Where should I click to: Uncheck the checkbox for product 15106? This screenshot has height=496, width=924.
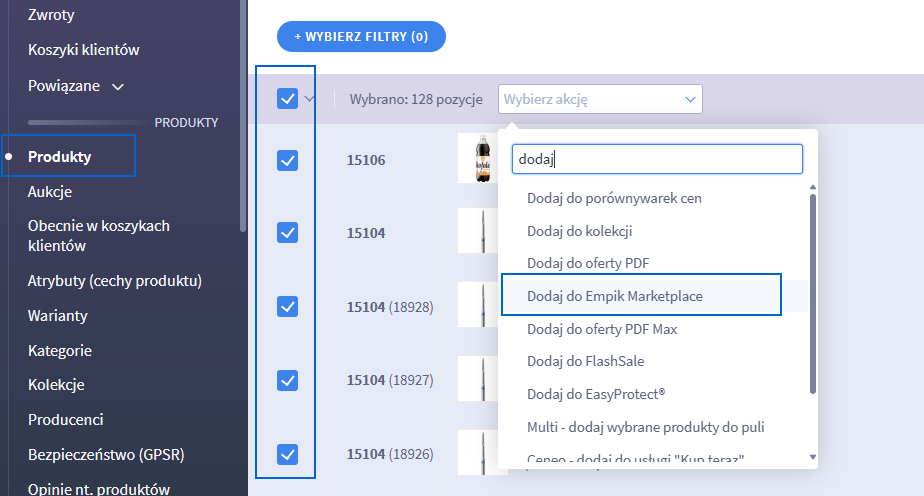point(287,160)
